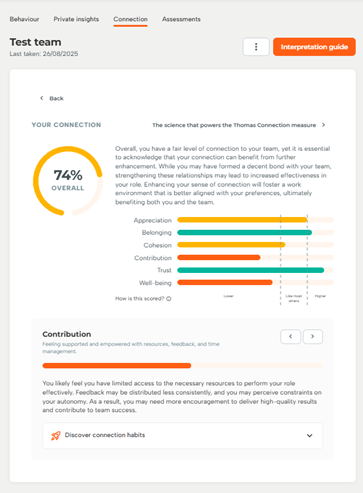Click the arrow next to science link
Image resolution: width=363 pixels, height=493 pixels.
click(x=323, y=125)
